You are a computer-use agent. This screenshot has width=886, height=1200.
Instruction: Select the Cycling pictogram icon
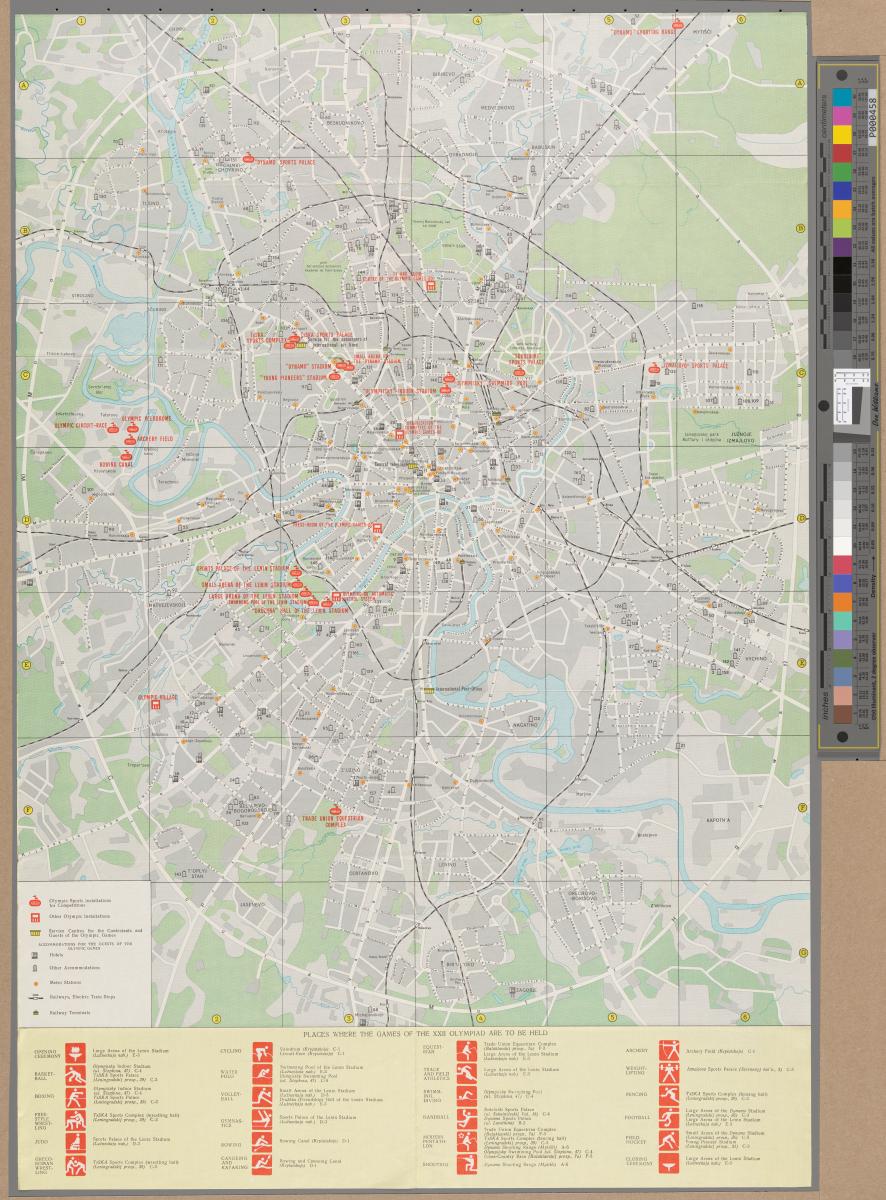(x=263, y=1051)
